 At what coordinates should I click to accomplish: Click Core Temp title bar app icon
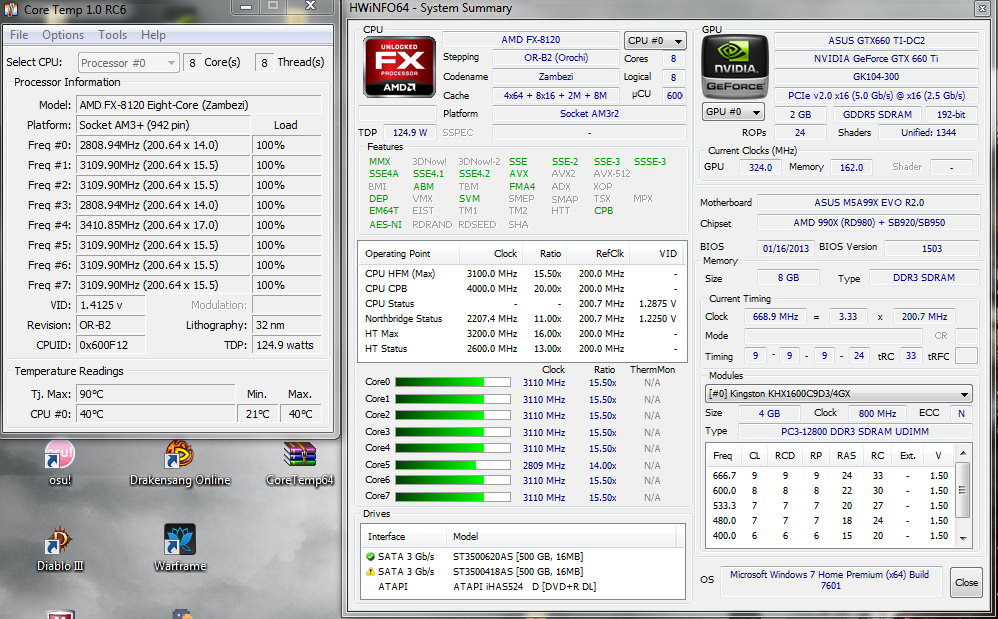tap(11, 10)
